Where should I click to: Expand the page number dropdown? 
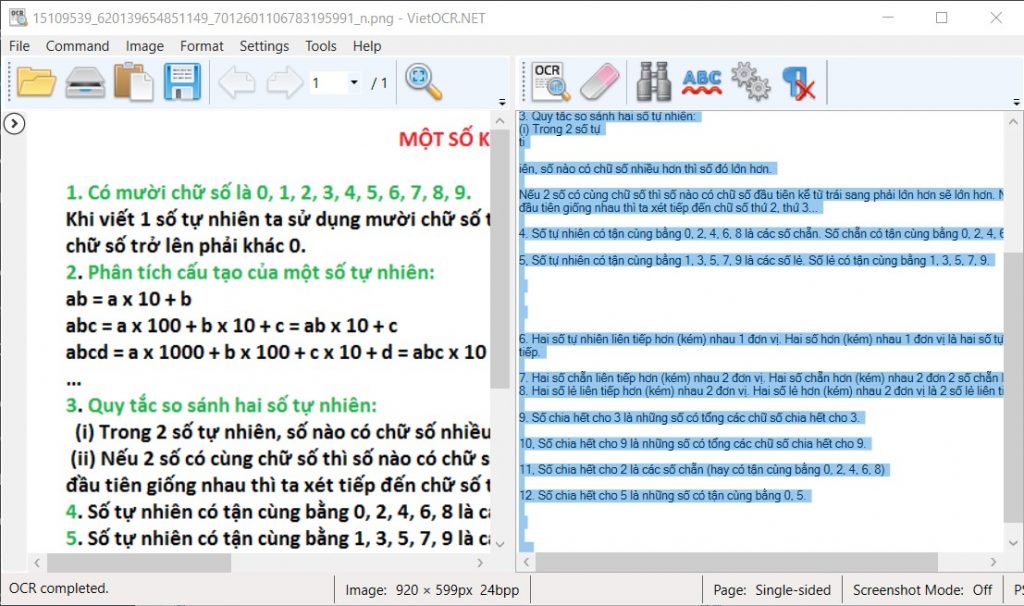353,82
